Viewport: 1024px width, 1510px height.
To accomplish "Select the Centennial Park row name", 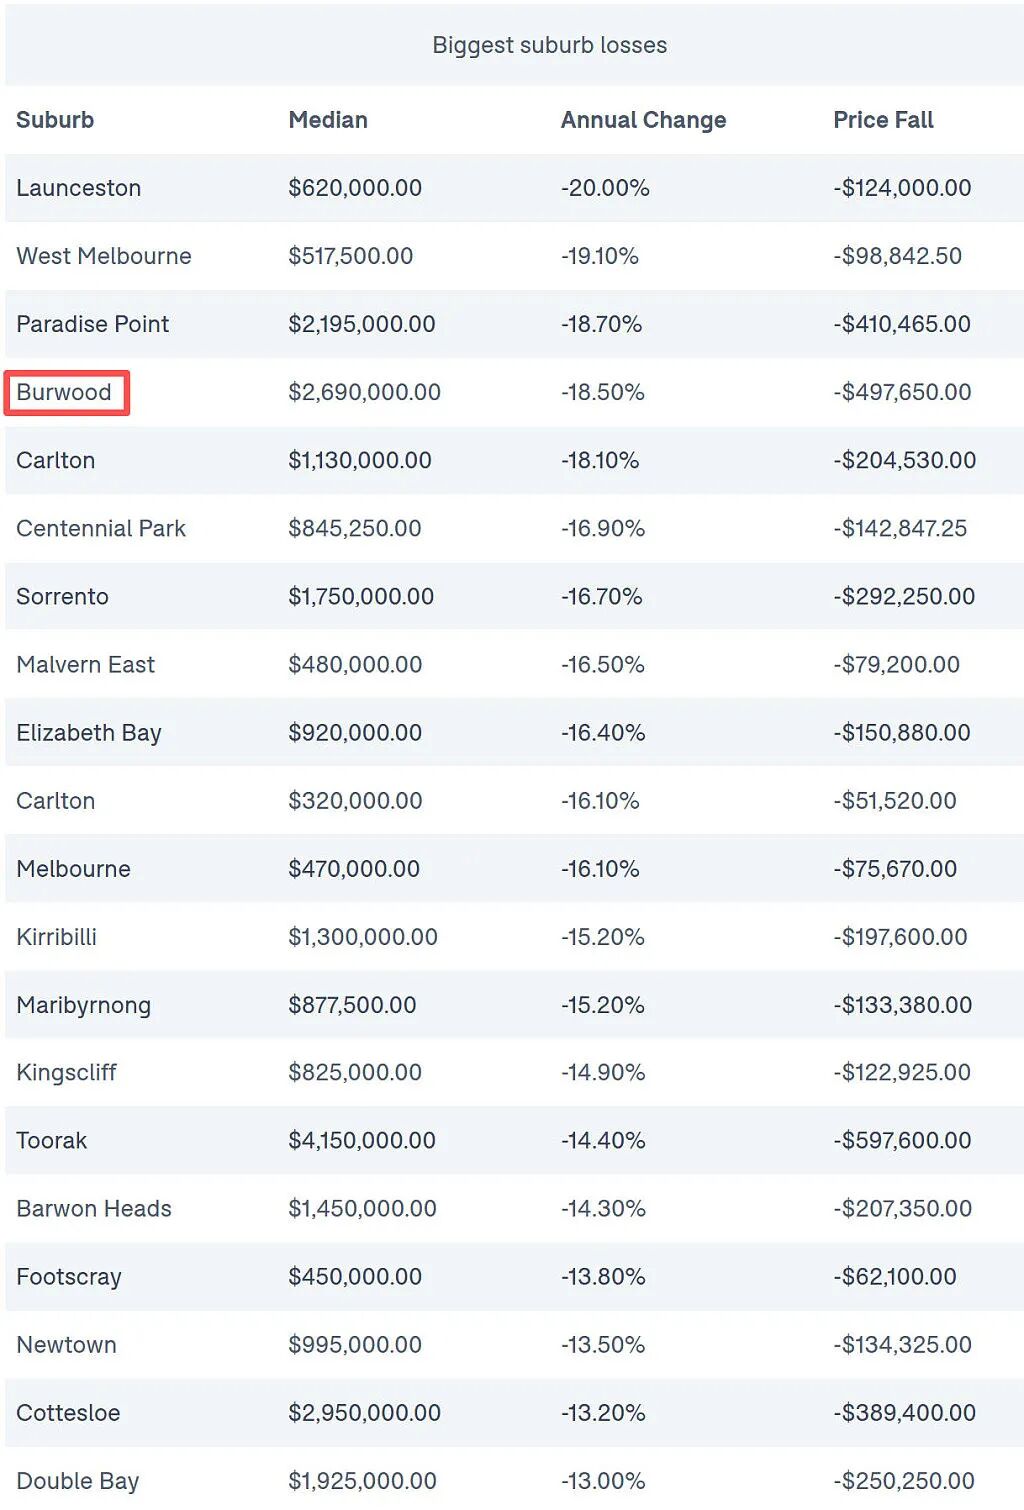I will (x=101, y=528).
